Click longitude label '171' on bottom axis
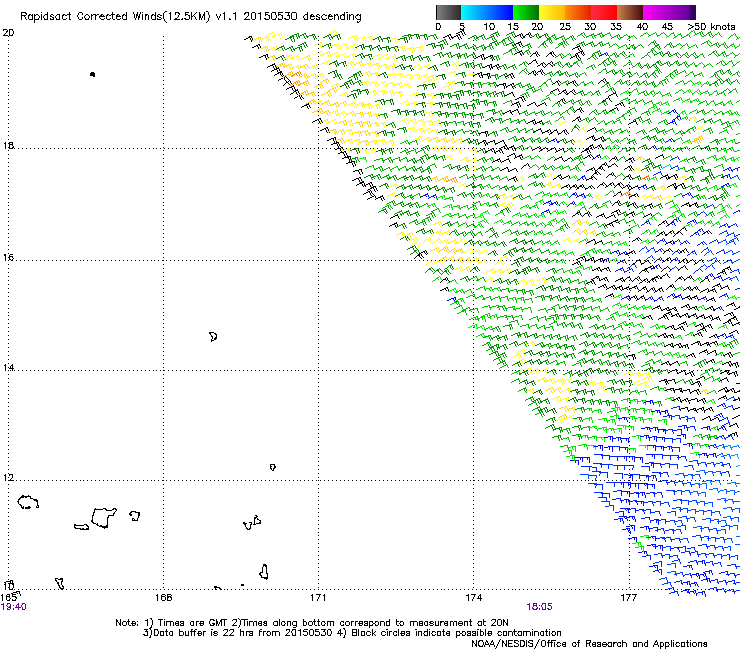 pos(318,598)
